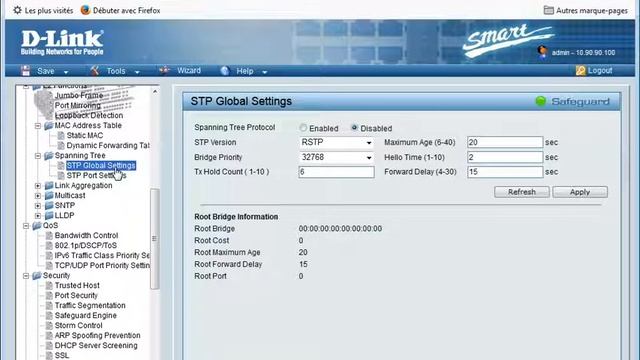This screenshot has height=360, width=640.
Task: Click the Storm Control page icon
Action: pyautogui.click(x=49, y=326)
